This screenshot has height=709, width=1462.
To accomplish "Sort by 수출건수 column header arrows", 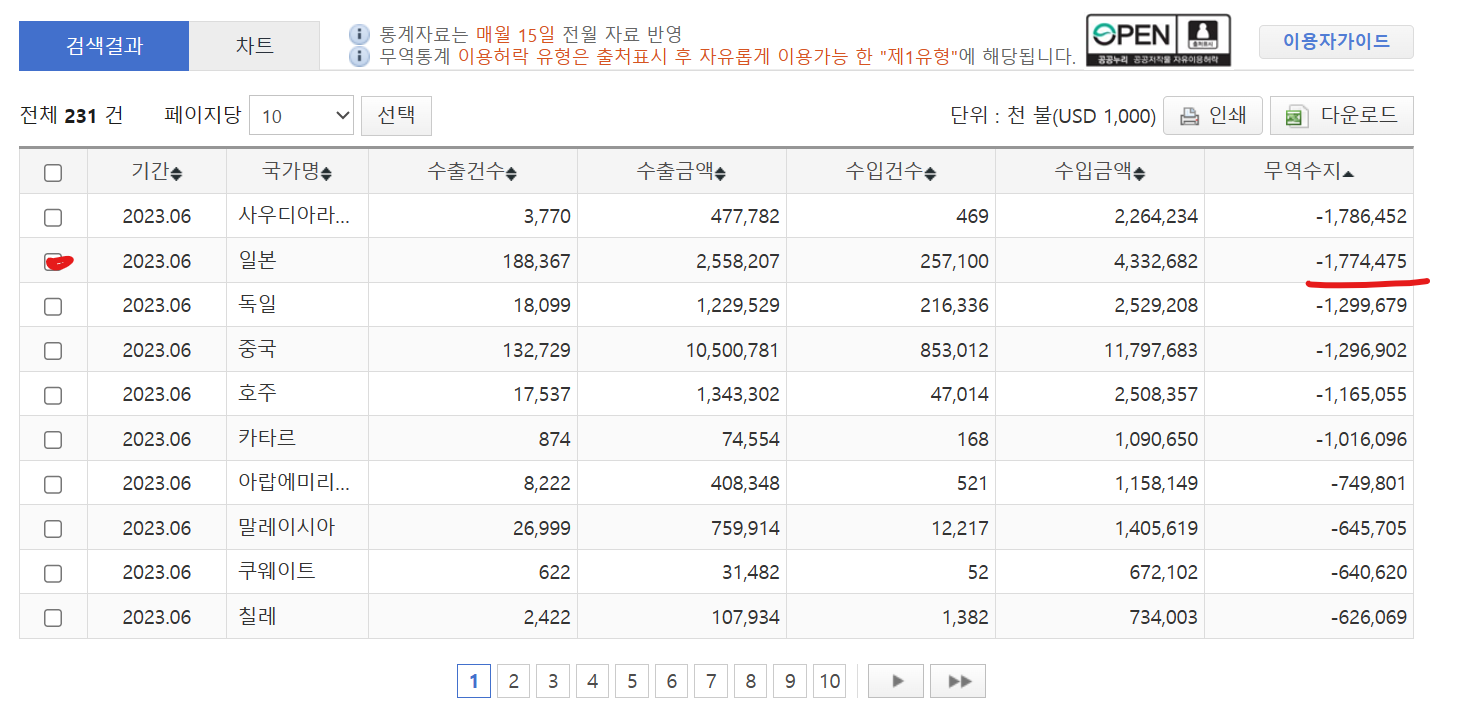I will (511, 174).
